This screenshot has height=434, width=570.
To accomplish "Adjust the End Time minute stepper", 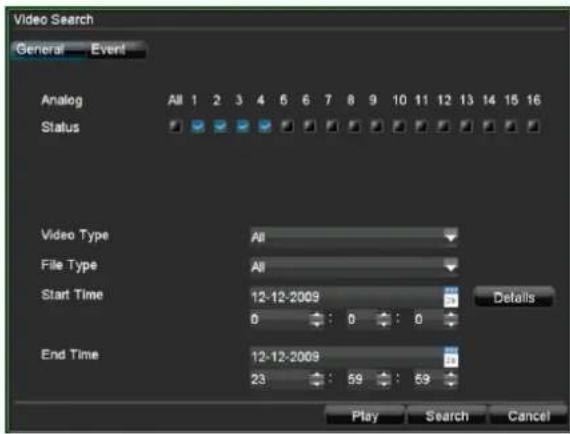I will 384,379.
